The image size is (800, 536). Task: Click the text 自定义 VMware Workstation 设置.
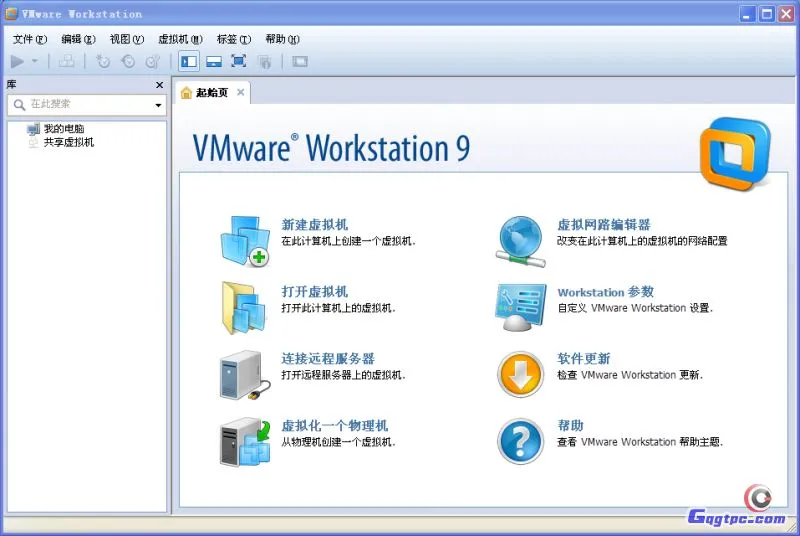pos(635,308)
